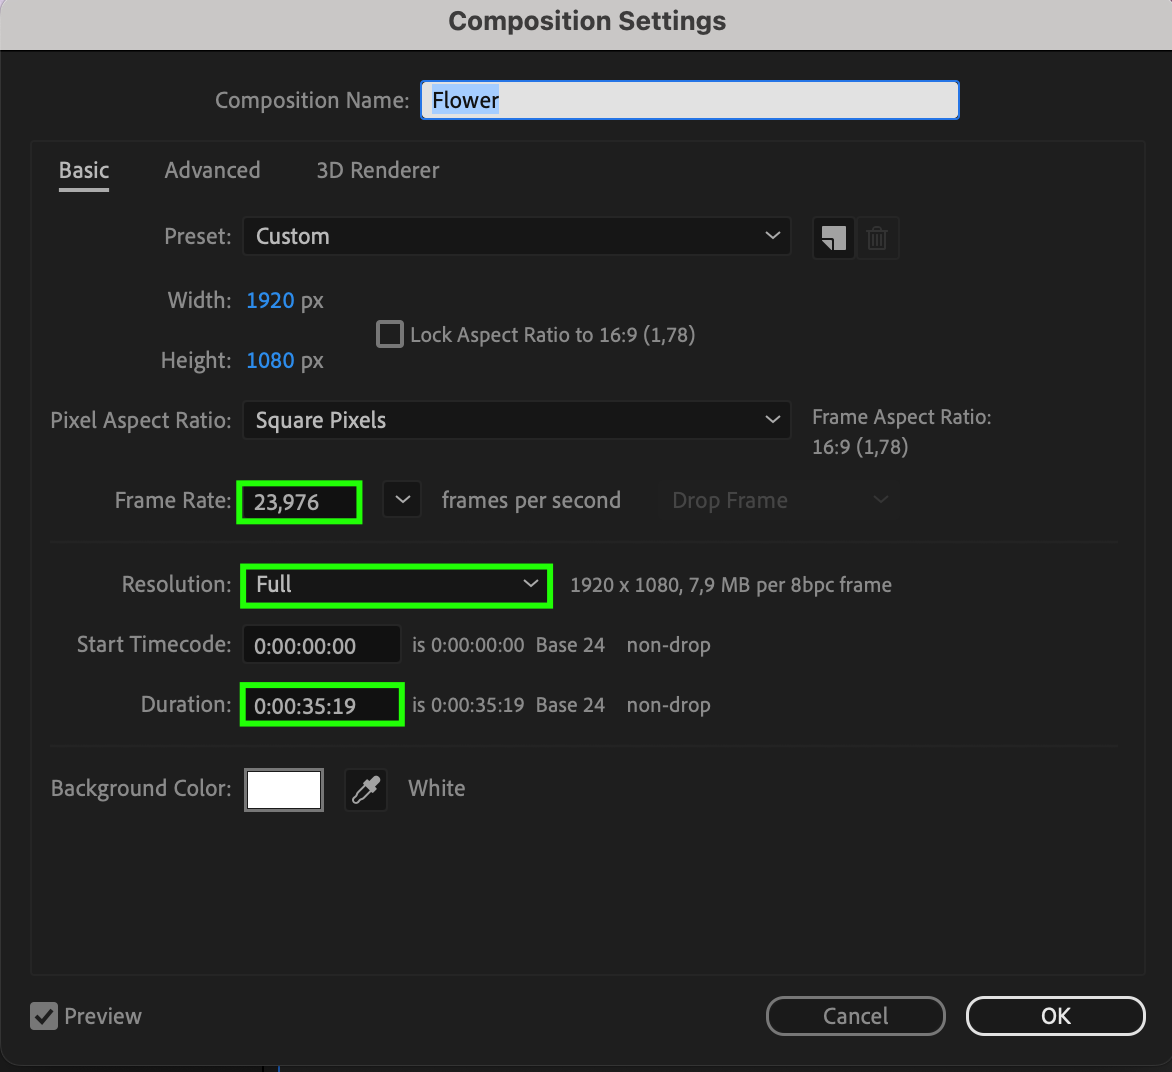Open the Pixel Aspect Ratio dropdown

(x=516, y=420)
